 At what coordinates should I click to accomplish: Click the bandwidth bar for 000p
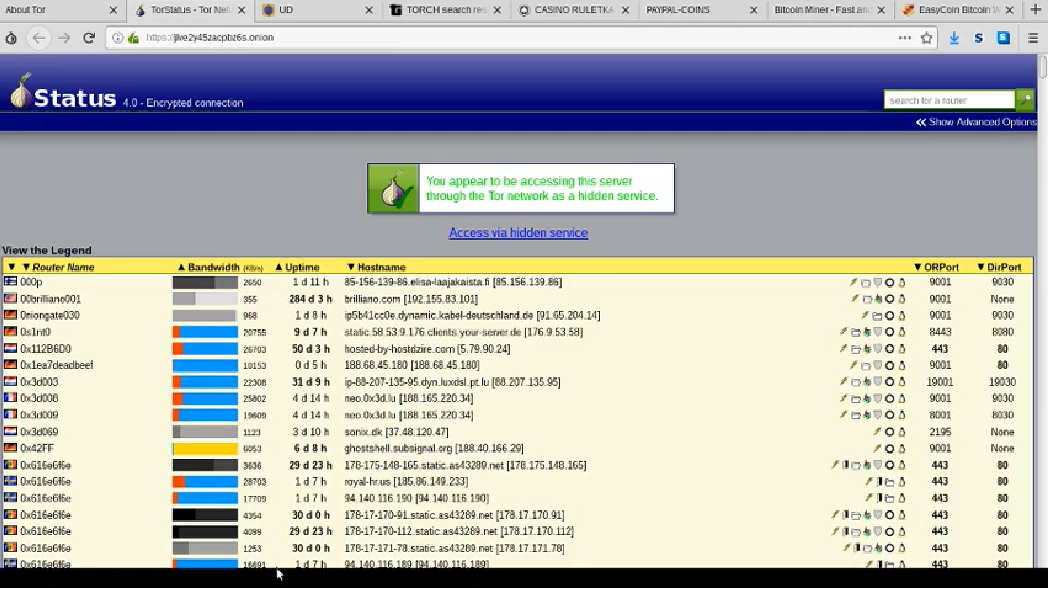tap(205, 282)
